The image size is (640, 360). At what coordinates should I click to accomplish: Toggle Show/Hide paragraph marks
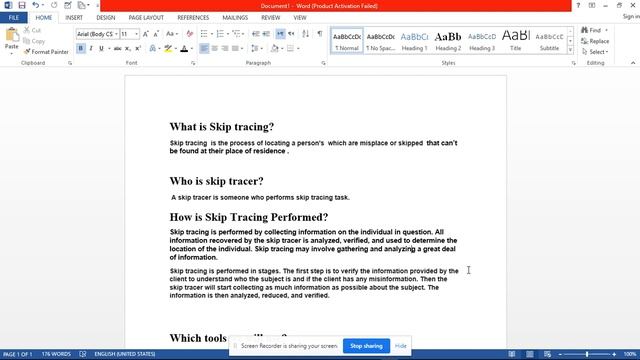320,34
